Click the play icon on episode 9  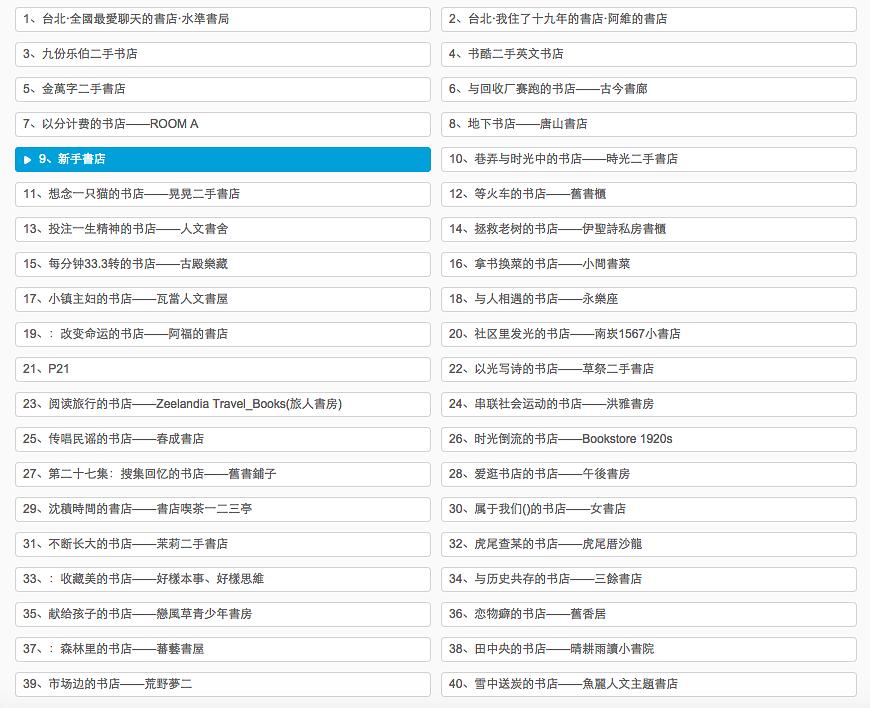[27, 160]
